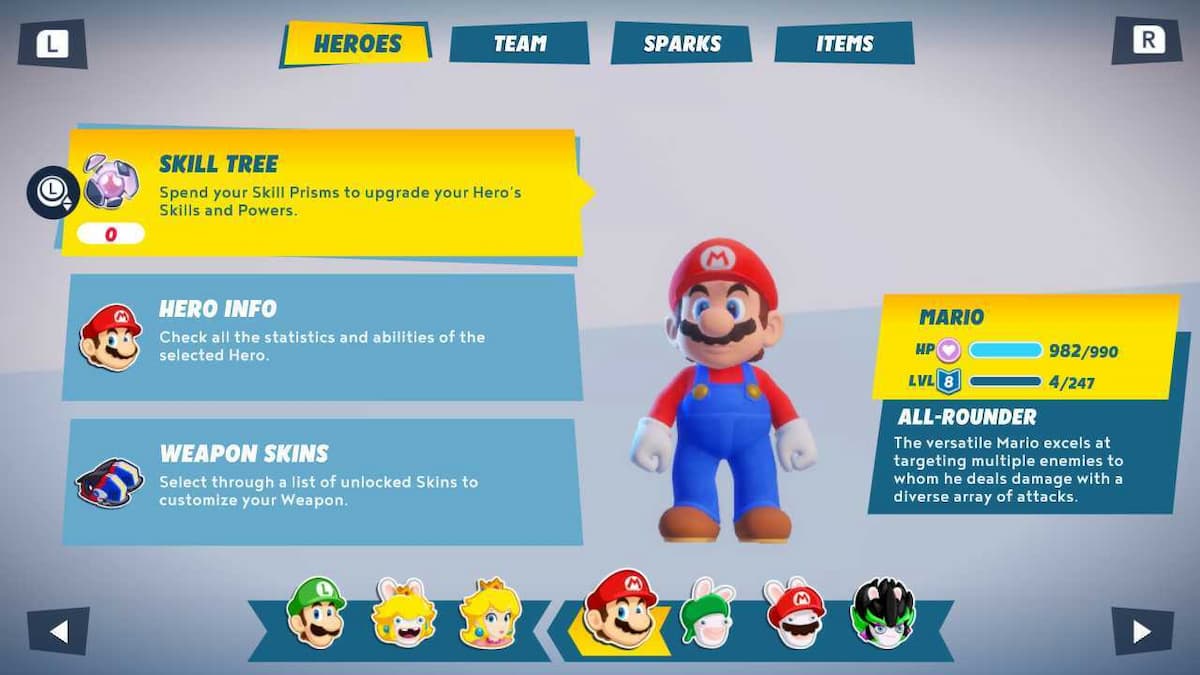The width and height of the screenshot is (1200, 675).
Task: Select Rabbid Luigi's portrait
Action: 706,614
